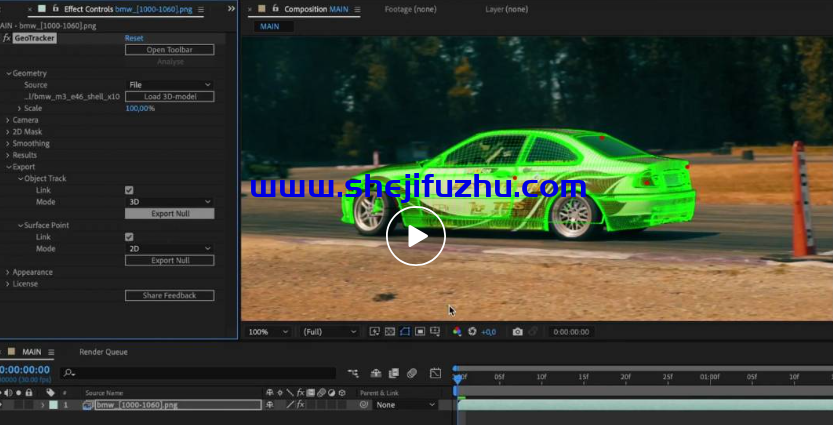Image resolution: width=833 pixels, height=425 pixels.
Task: Expand the Smoothing section
Action: [8, 143]
